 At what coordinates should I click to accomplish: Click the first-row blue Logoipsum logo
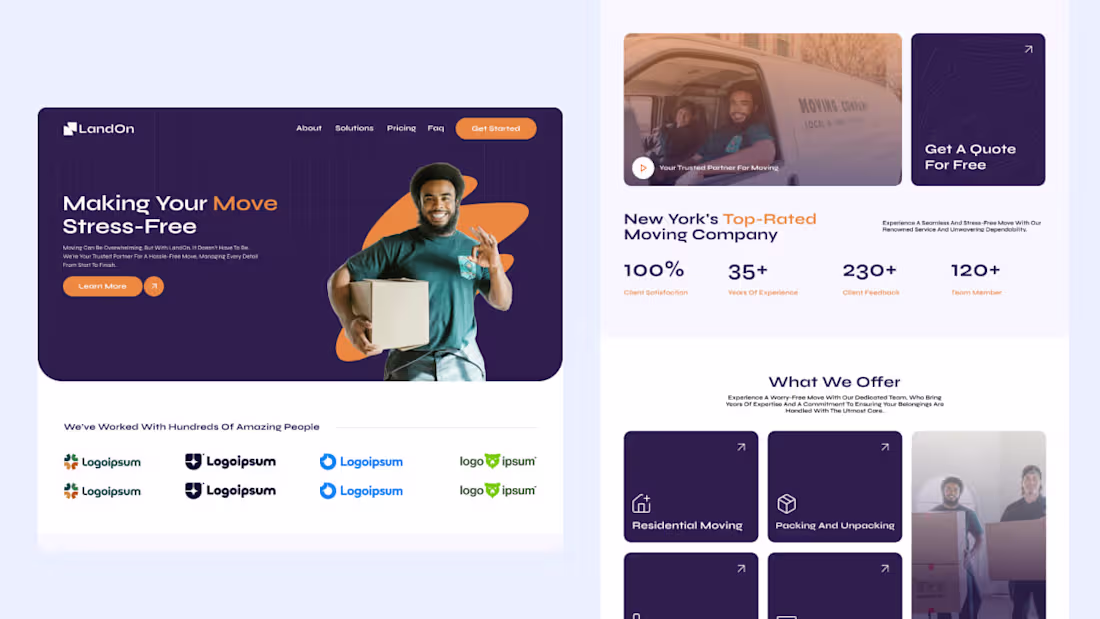click(361, 461)
